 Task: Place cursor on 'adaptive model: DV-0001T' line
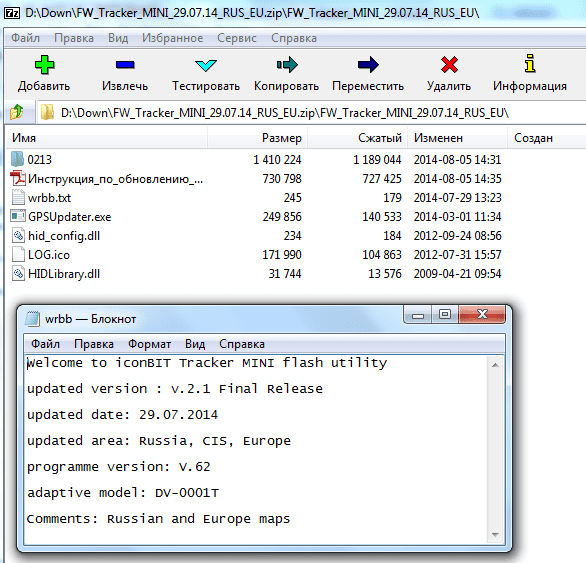coord(123,493)
